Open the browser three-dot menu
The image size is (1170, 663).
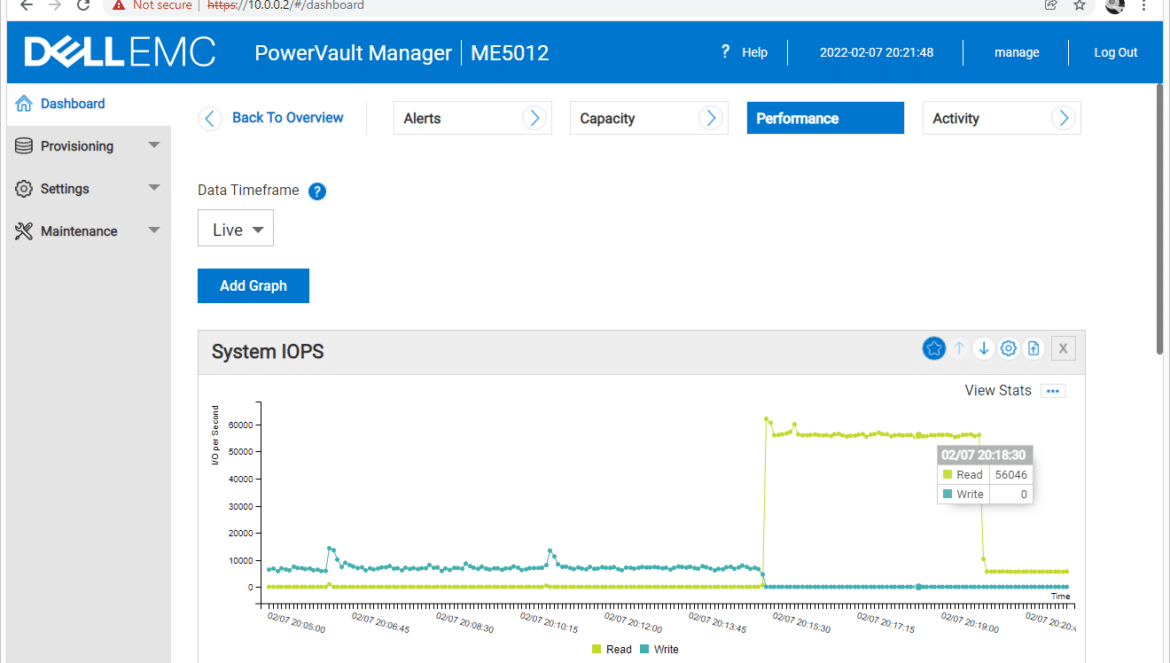pyautogui.click(x=1144, y=5)
